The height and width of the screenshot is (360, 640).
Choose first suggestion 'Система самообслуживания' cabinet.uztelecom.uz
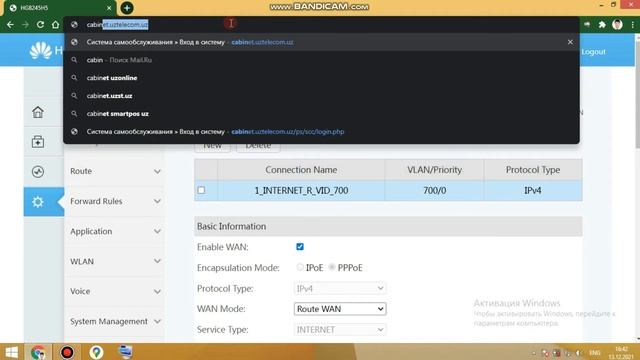click(321, 42)
